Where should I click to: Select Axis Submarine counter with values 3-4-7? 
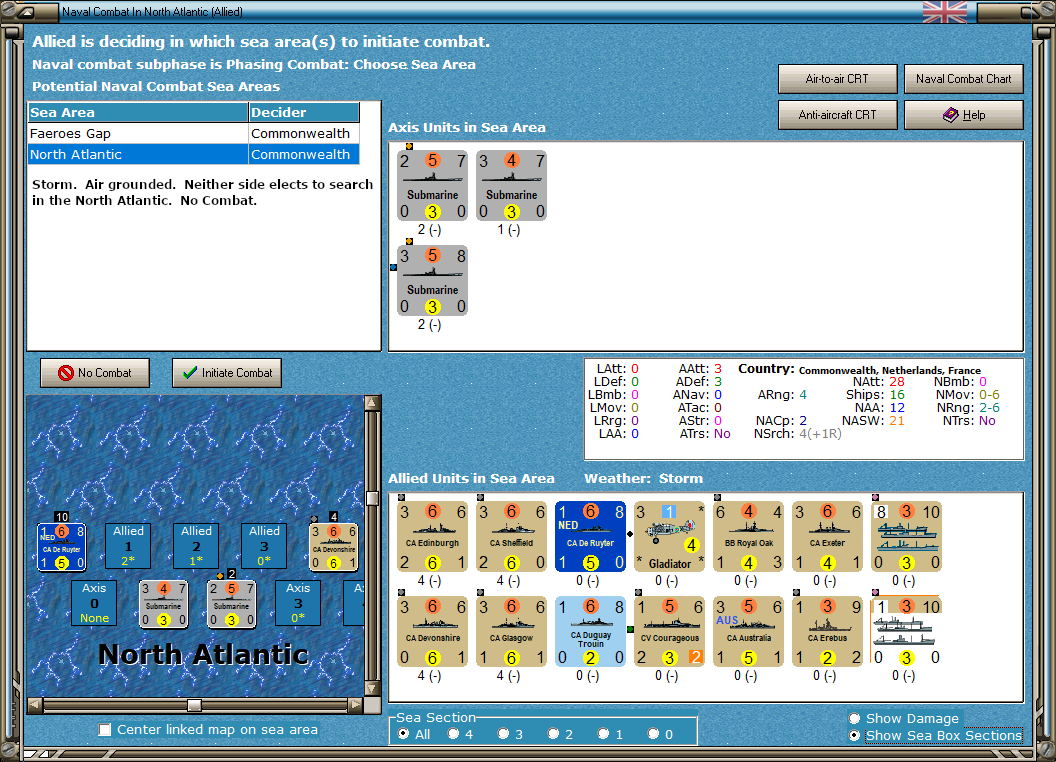[x=511, y=185]
